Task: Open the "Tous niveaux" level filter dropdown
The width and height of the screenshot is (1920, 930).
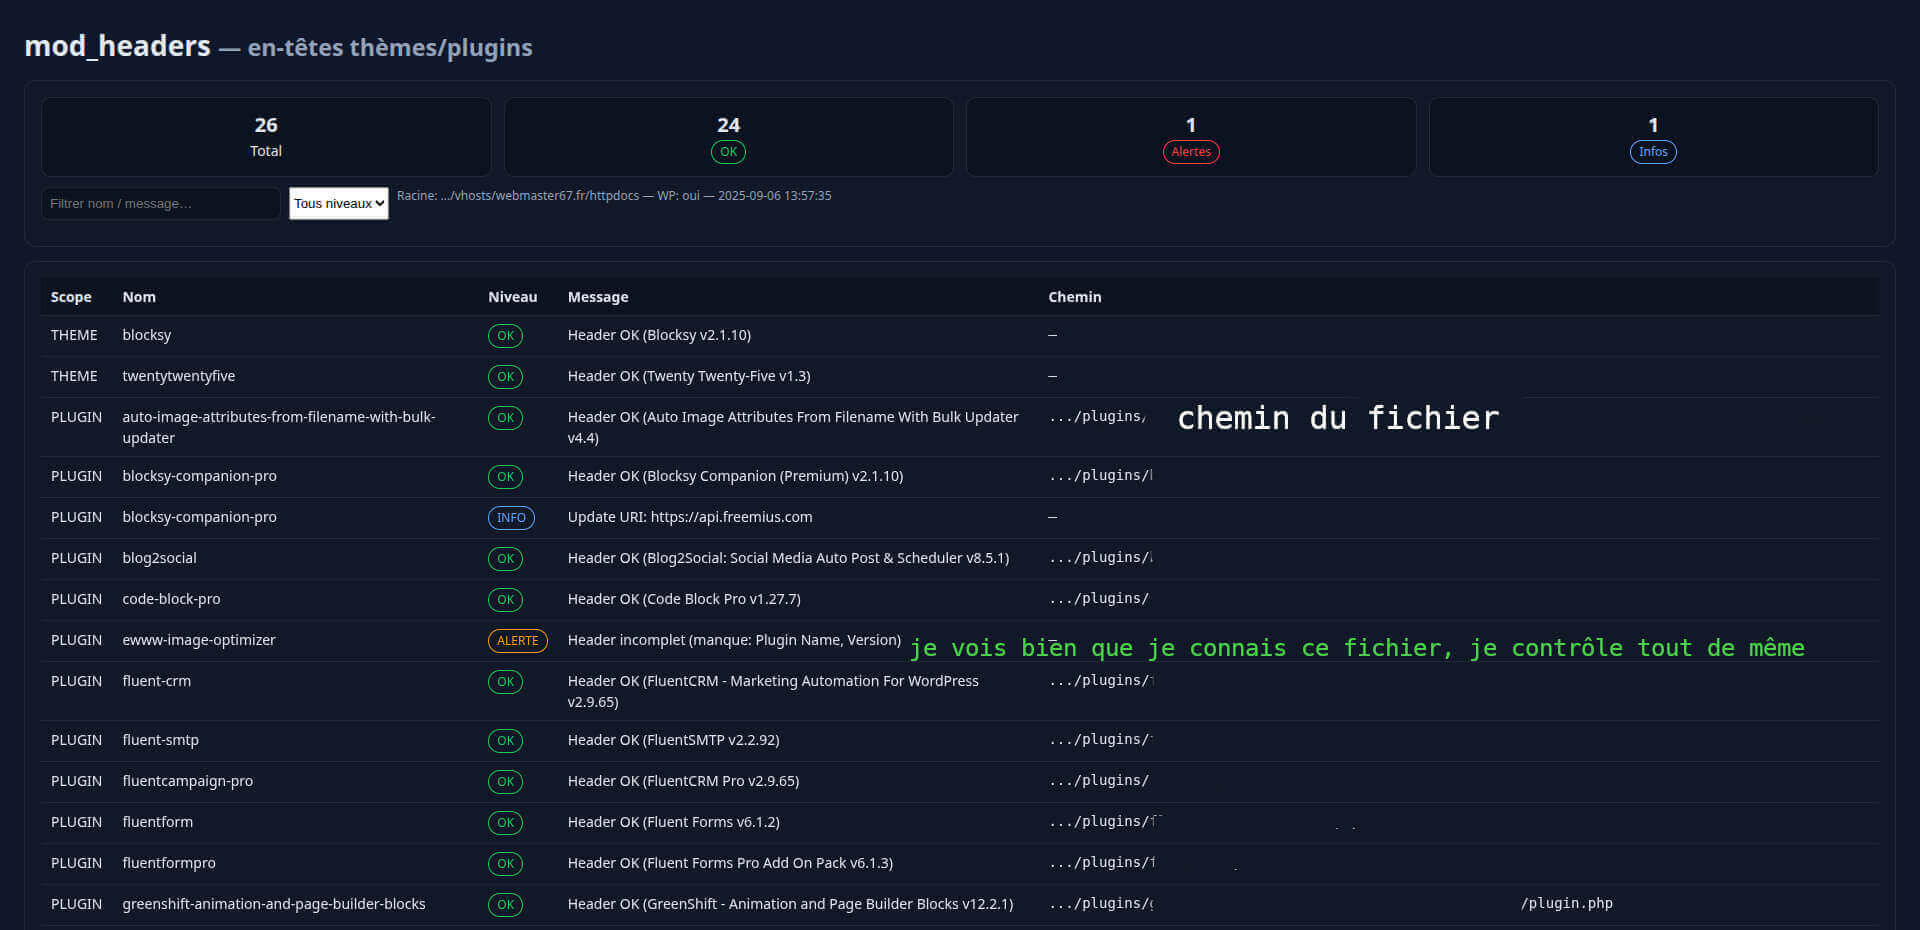Action: click(338, 203)
